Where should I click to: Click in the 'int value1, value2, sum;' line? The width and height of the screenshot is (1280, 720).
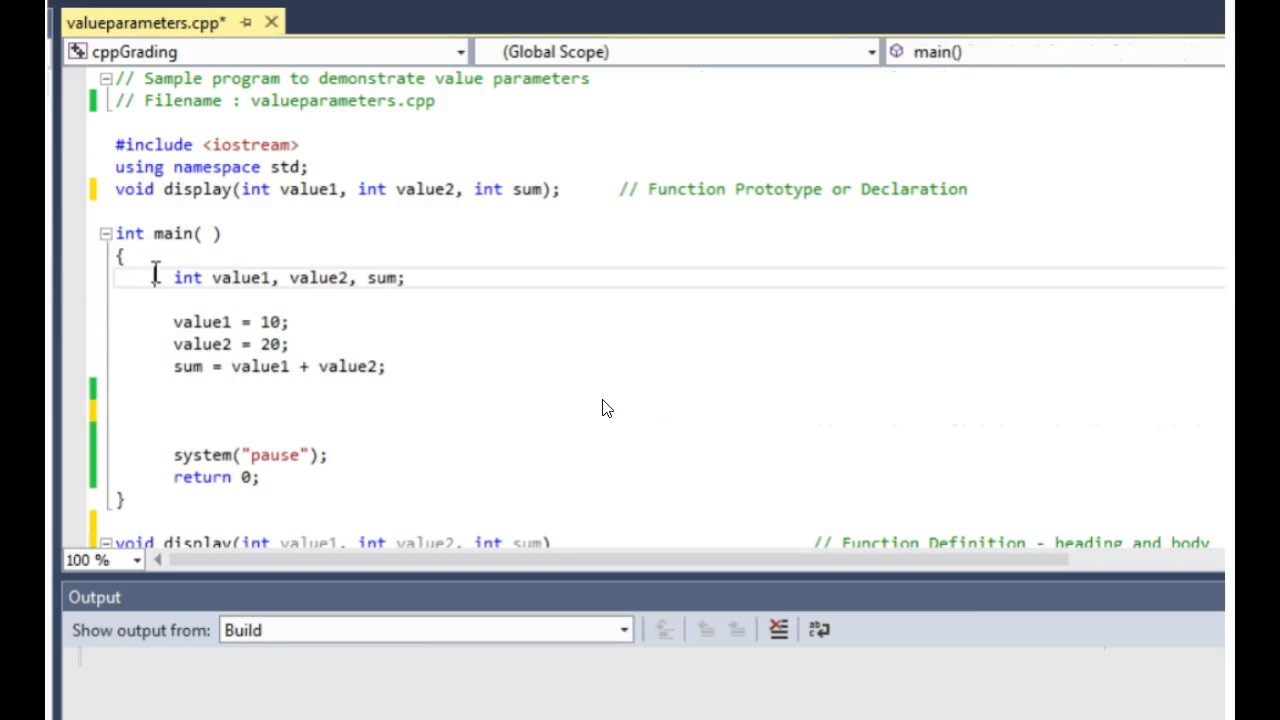tap(289, 278)
